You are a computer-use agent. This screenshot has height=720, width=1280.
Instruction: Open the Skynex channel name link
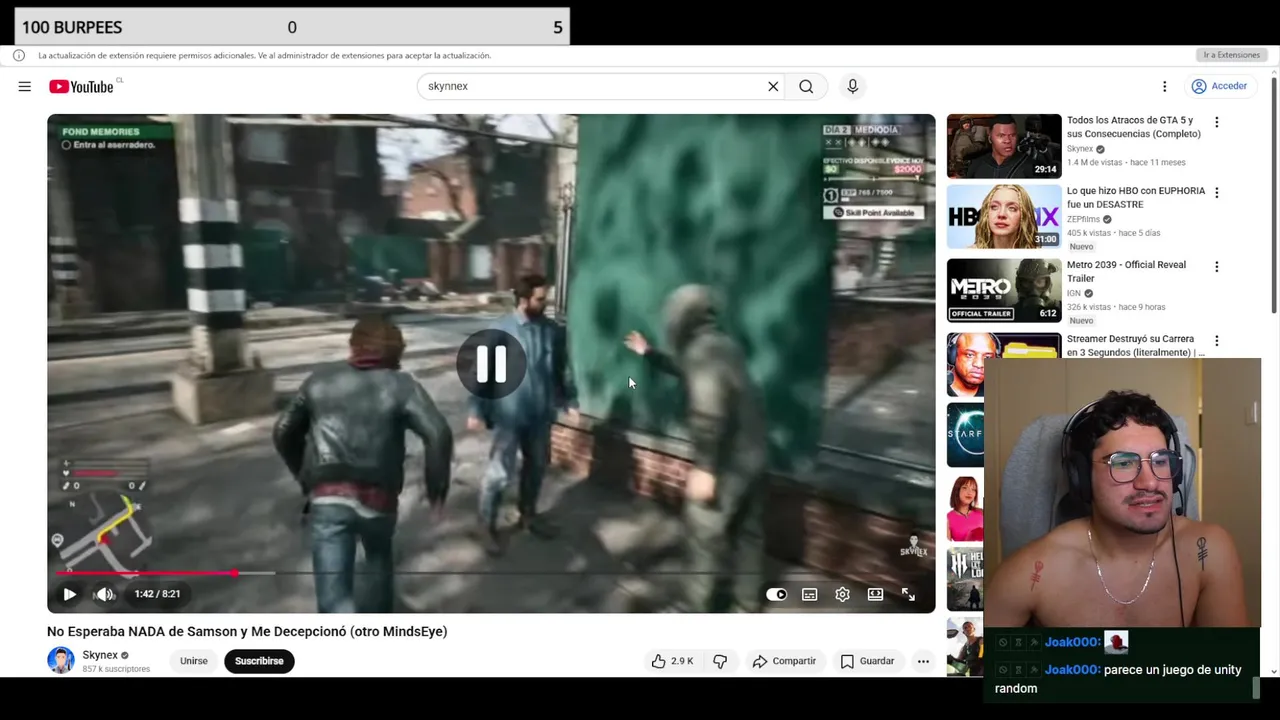(99, 655)
